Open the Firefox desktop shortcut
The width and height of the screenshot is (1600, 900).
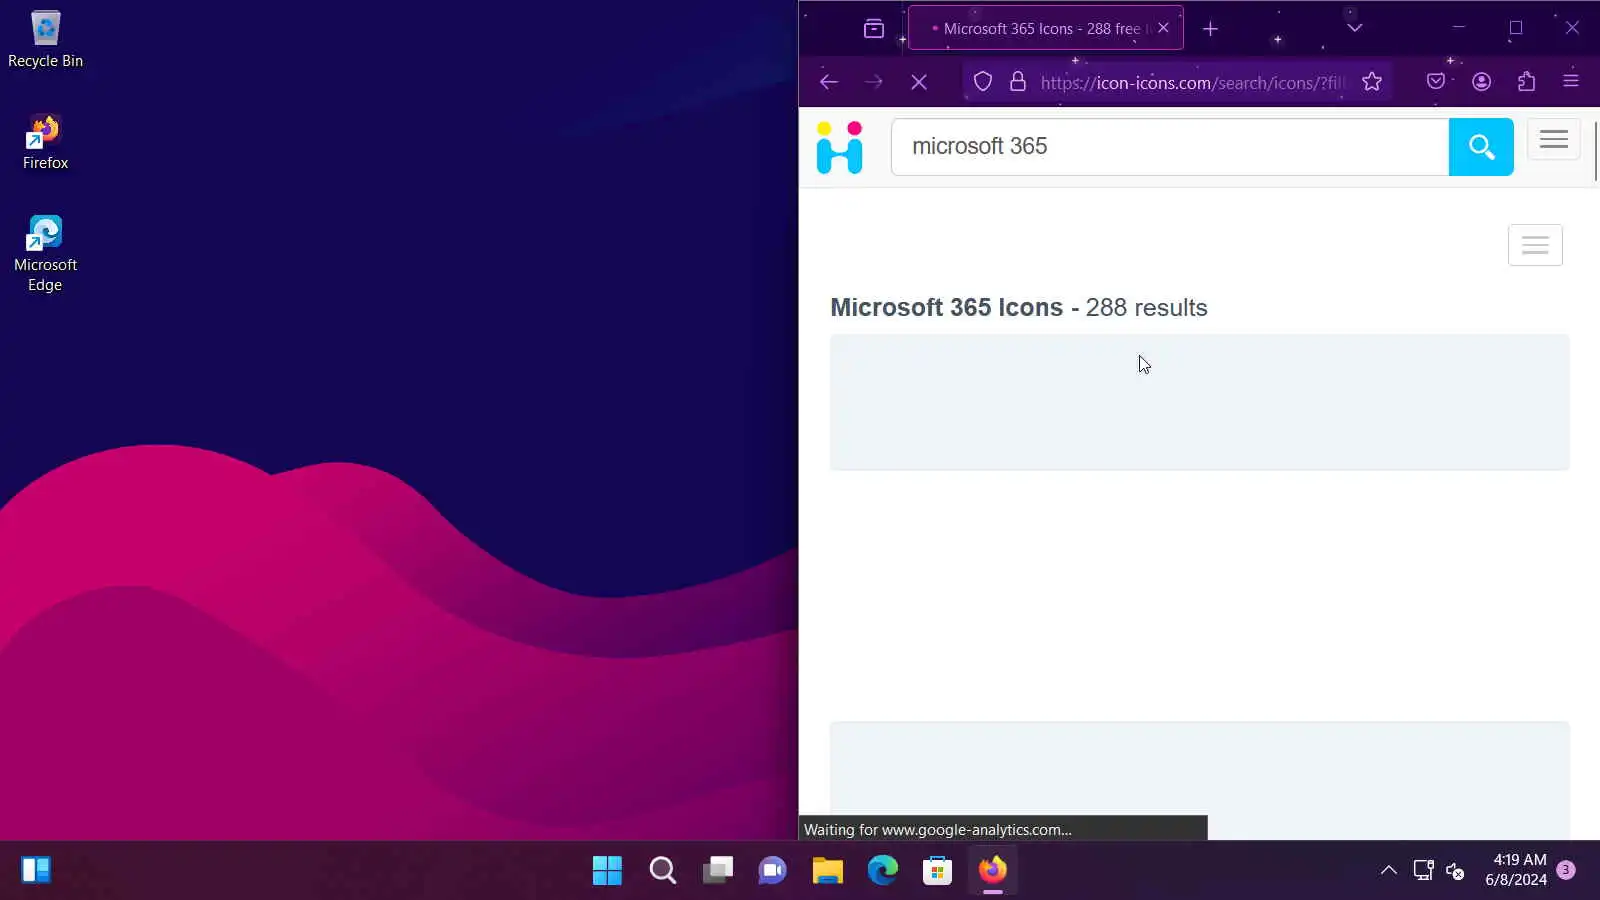tap(45, 142)
